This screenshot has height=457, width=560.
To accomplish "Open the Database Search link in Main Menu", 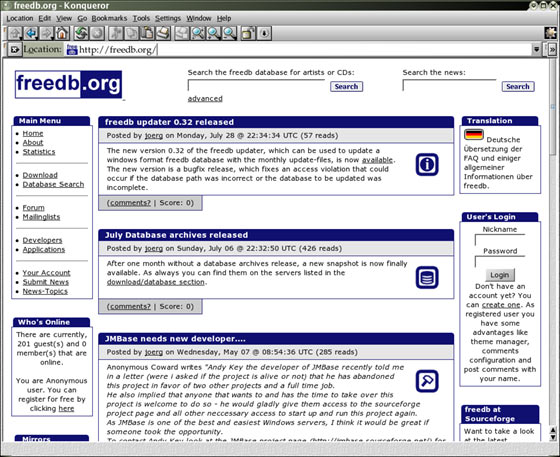I will click(x=53, y=185).
